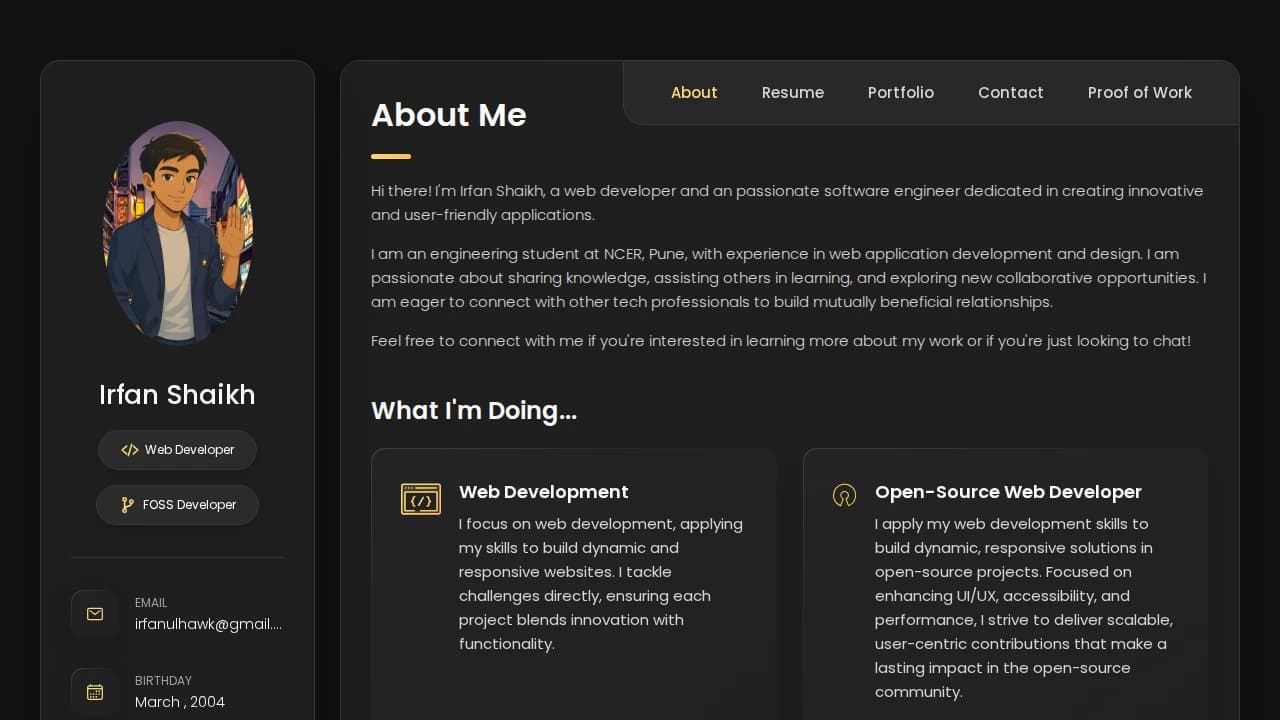This screenshot has height=720, width=1280.
Task: Click the name Irfan Shaikh
Action: pyautogui.click(x=177, y=395)
